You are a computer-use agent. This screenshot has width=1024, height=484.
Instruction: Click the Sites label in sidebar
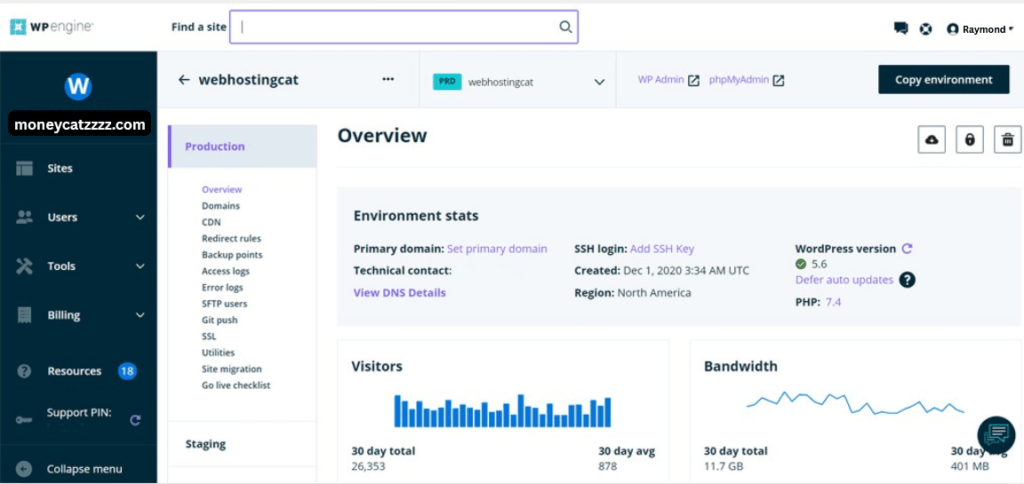click(60, 169)
